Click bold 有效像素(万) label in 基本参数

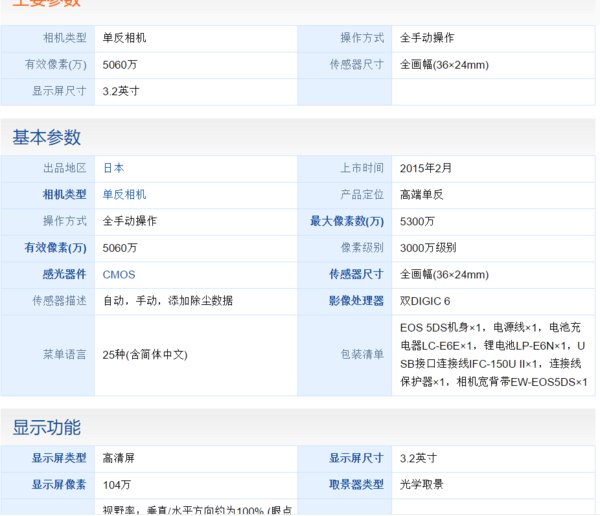[55, 248]
